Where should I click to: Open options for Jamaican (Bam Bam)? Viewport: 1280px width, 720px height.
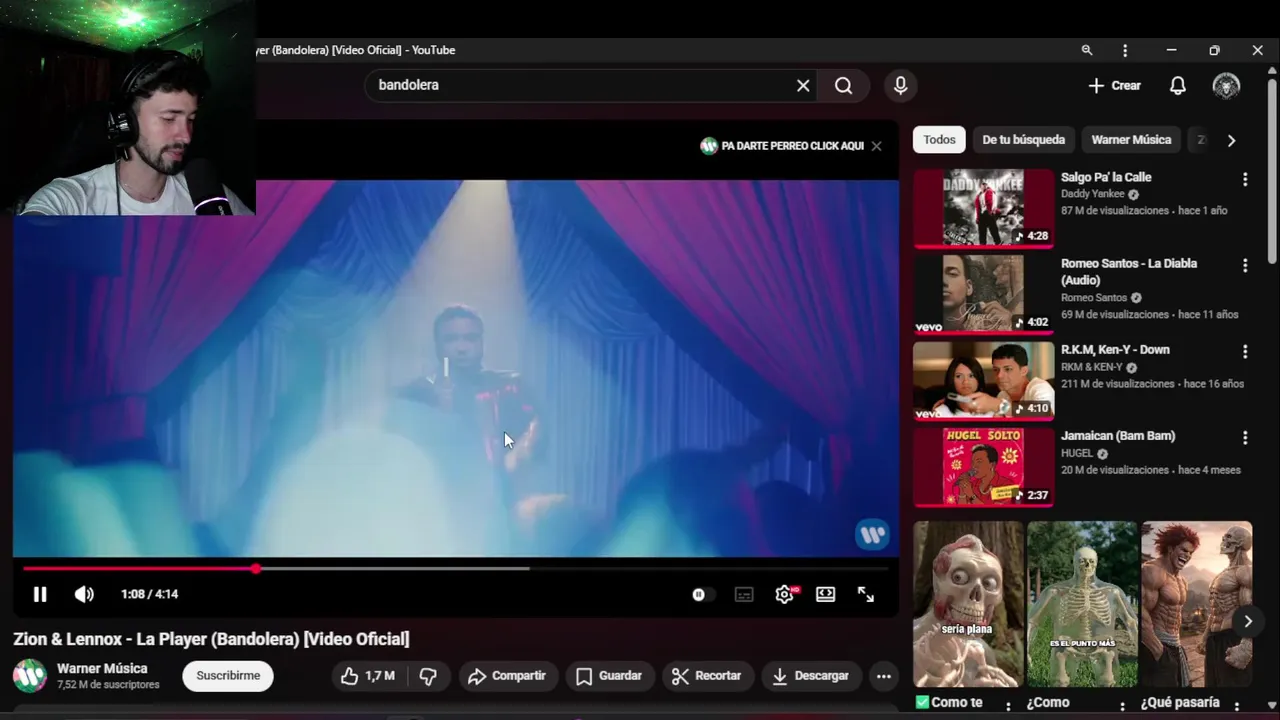tap(1245, 437)
